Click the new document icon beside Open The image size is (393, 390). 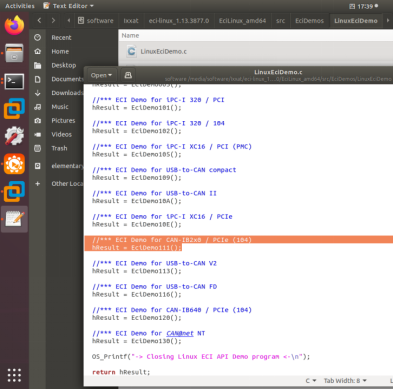[128, 75]
